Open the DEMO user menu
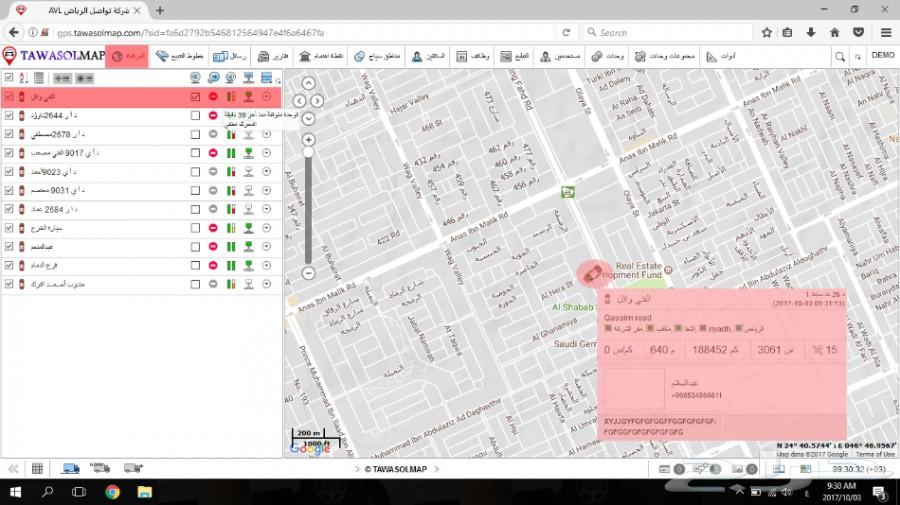Viewport: 900px width, 505px height. tap(883, 55)
